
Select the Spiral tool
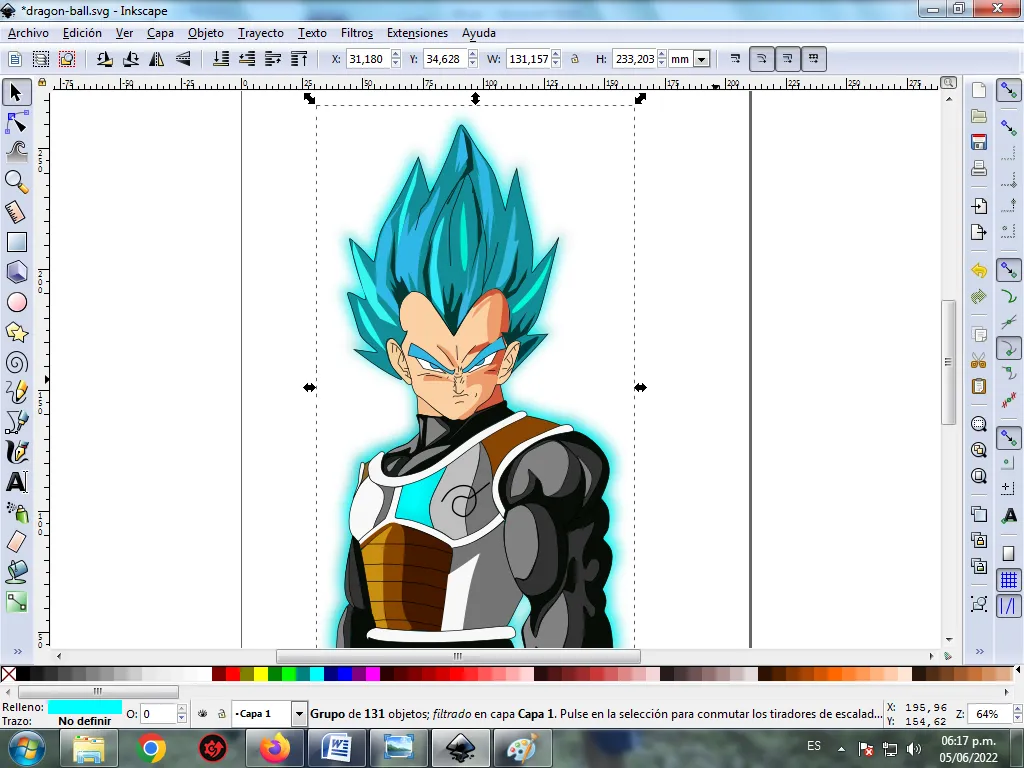pos(16,363)
